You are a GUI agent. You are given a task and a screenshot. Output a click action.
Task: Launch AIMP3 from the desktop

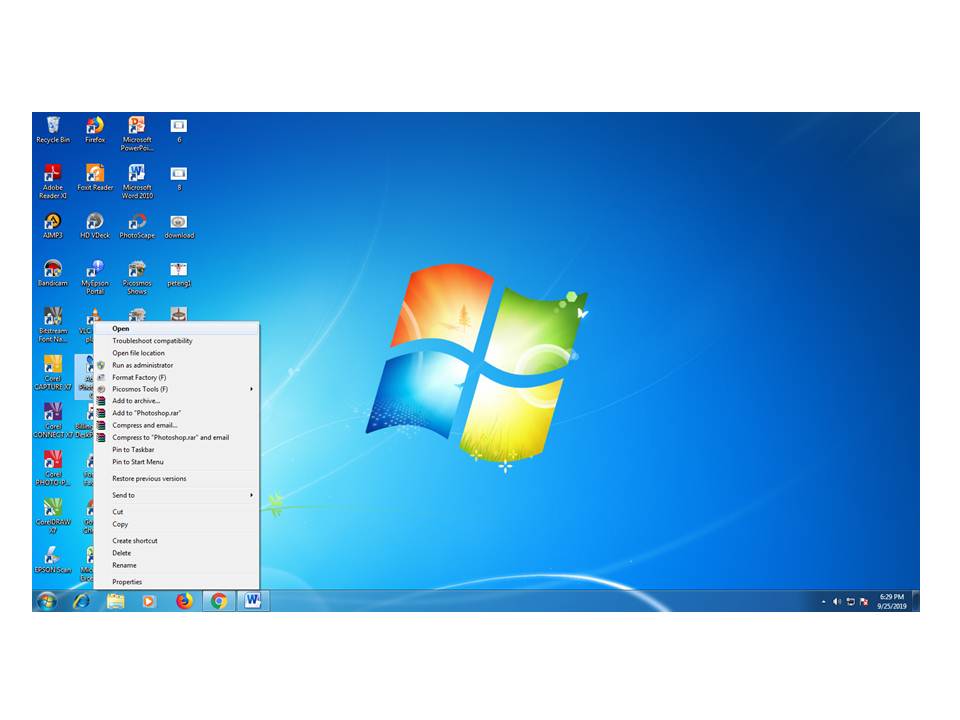[53, 223]
